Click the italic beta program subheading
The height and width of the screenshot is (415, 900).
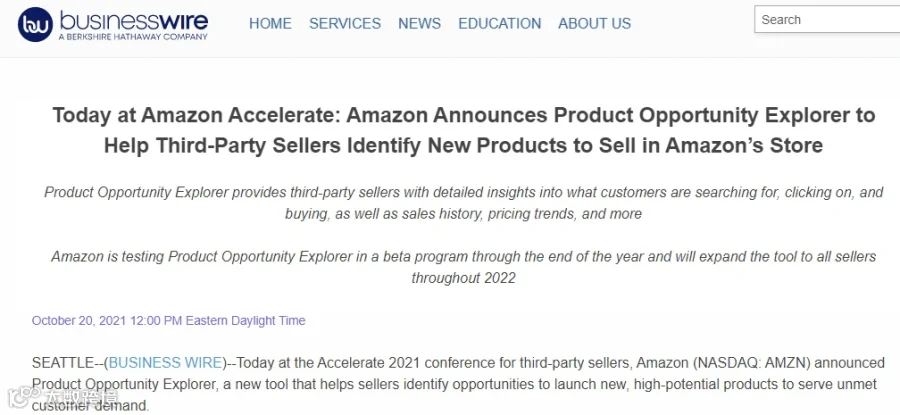(464, 267)
